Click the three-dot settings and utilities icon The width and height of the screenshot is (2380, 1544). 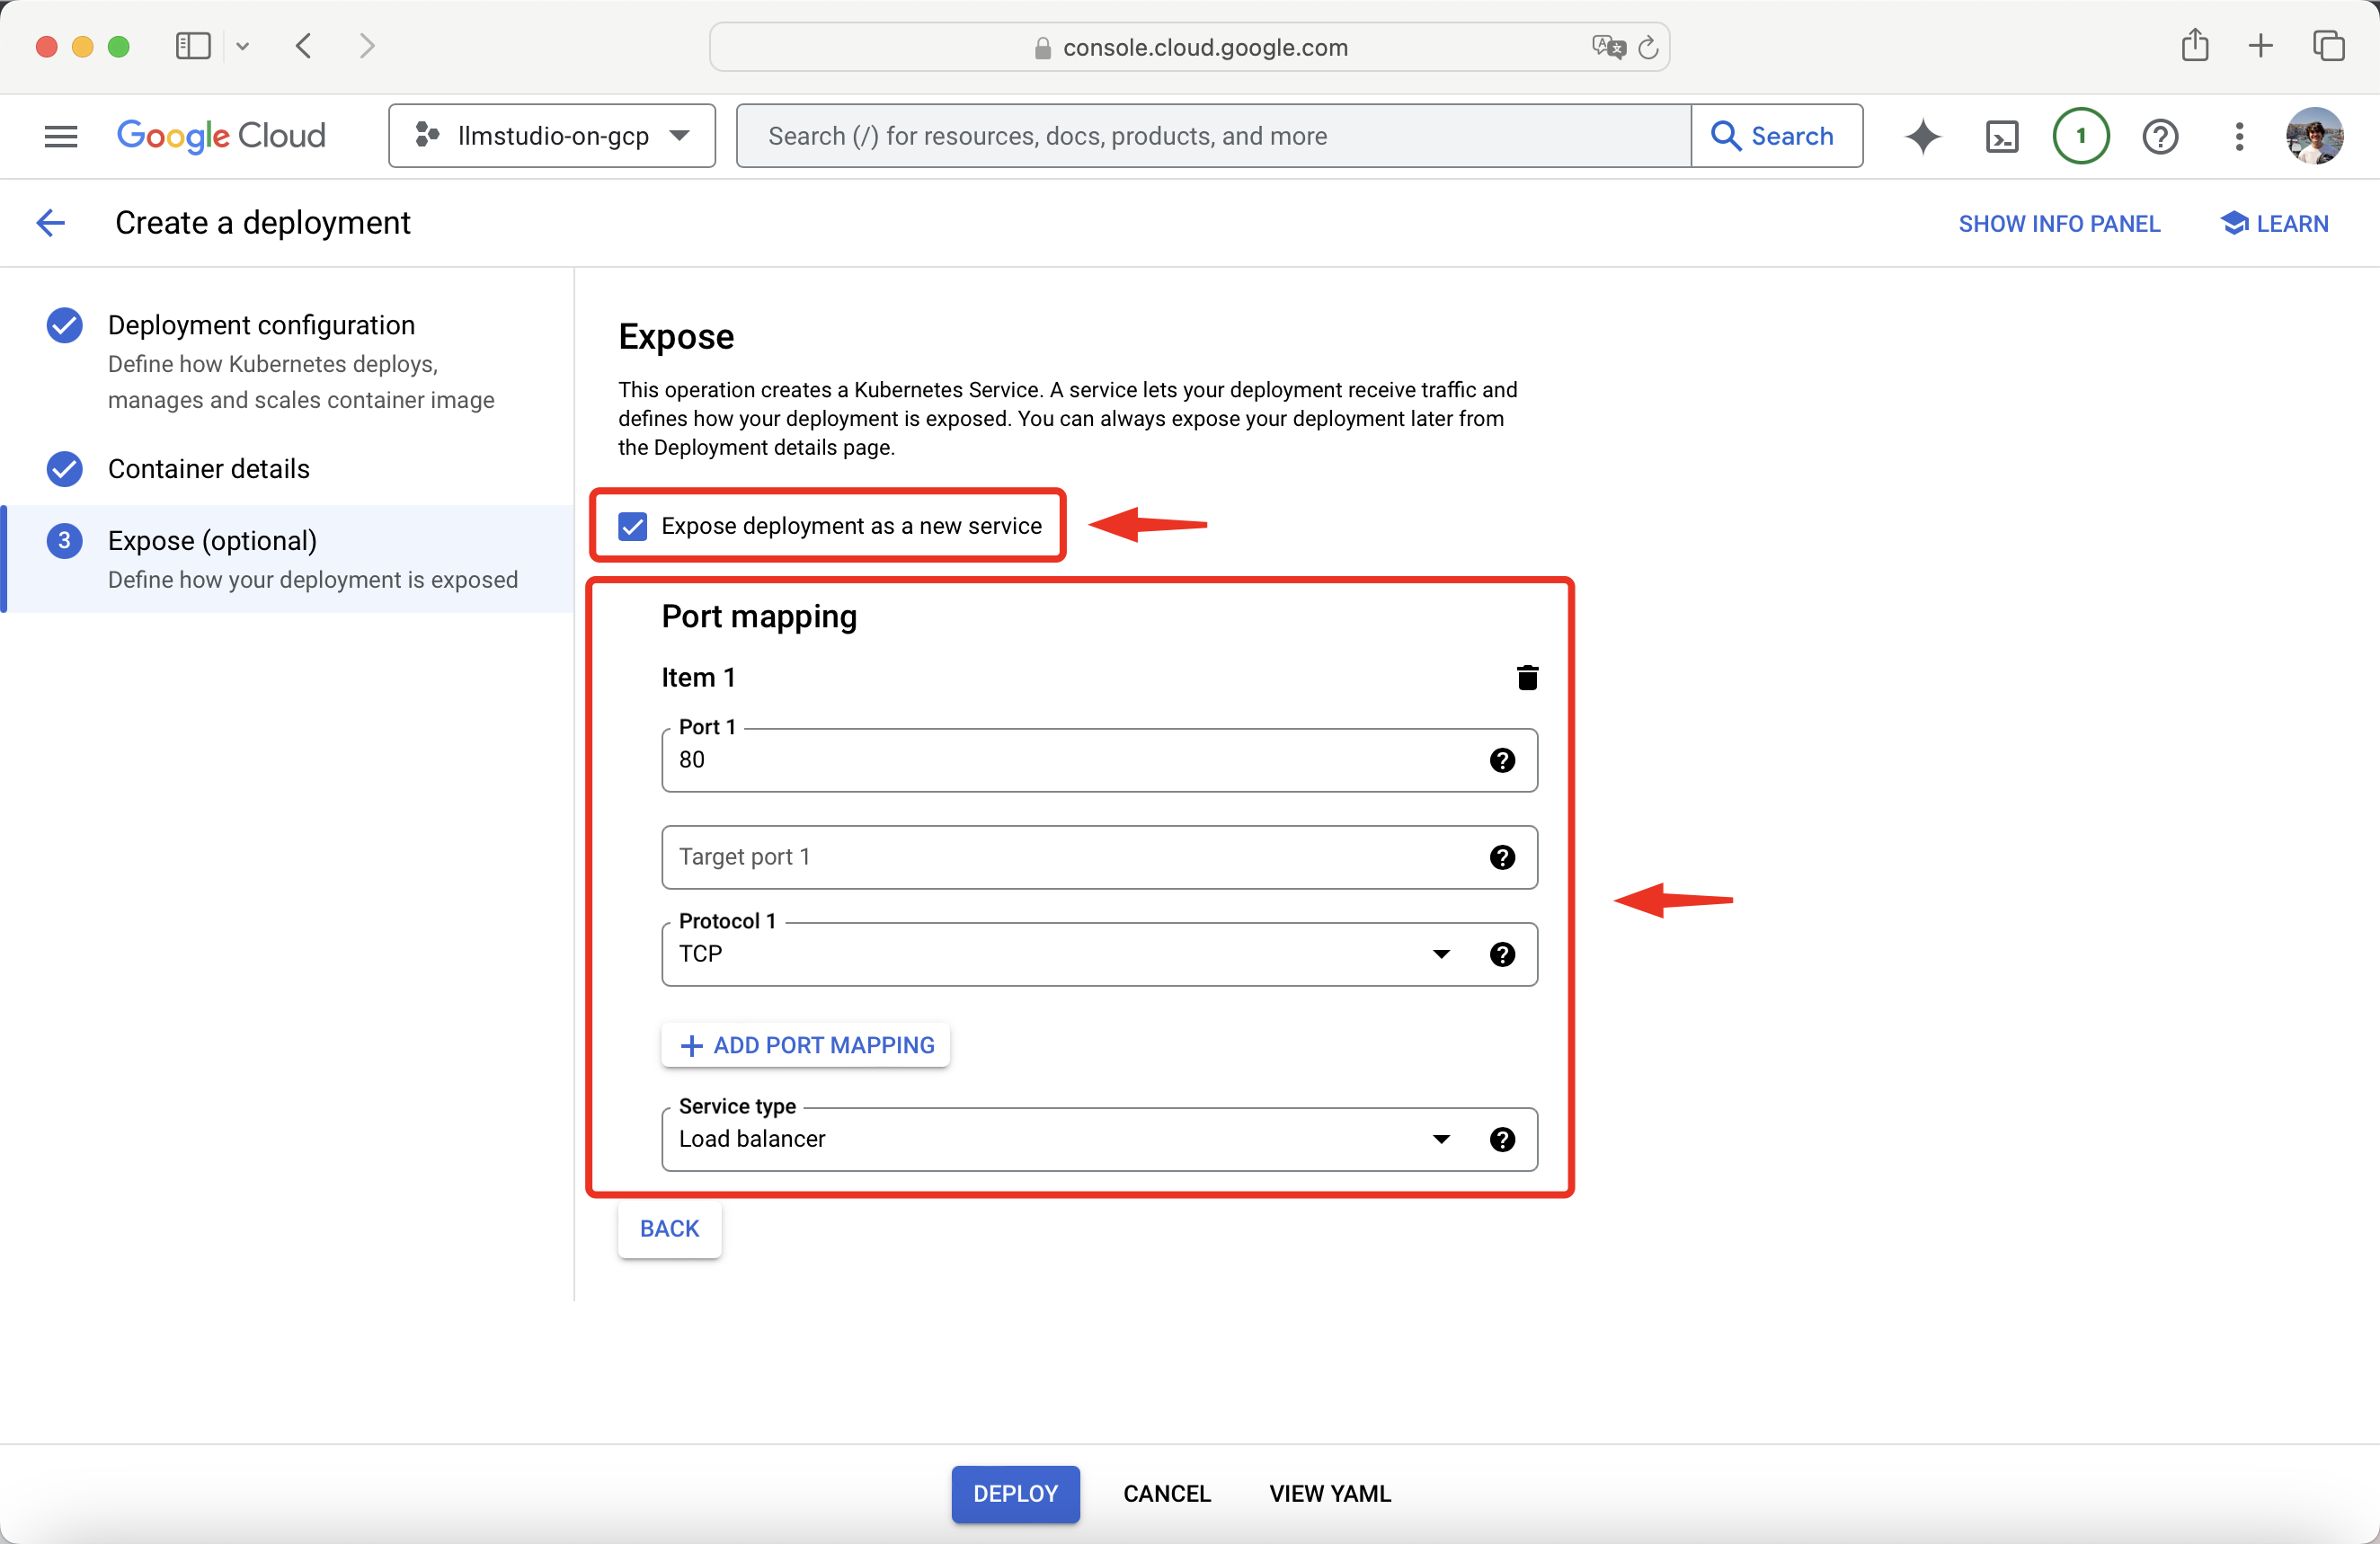point(2239,136)
